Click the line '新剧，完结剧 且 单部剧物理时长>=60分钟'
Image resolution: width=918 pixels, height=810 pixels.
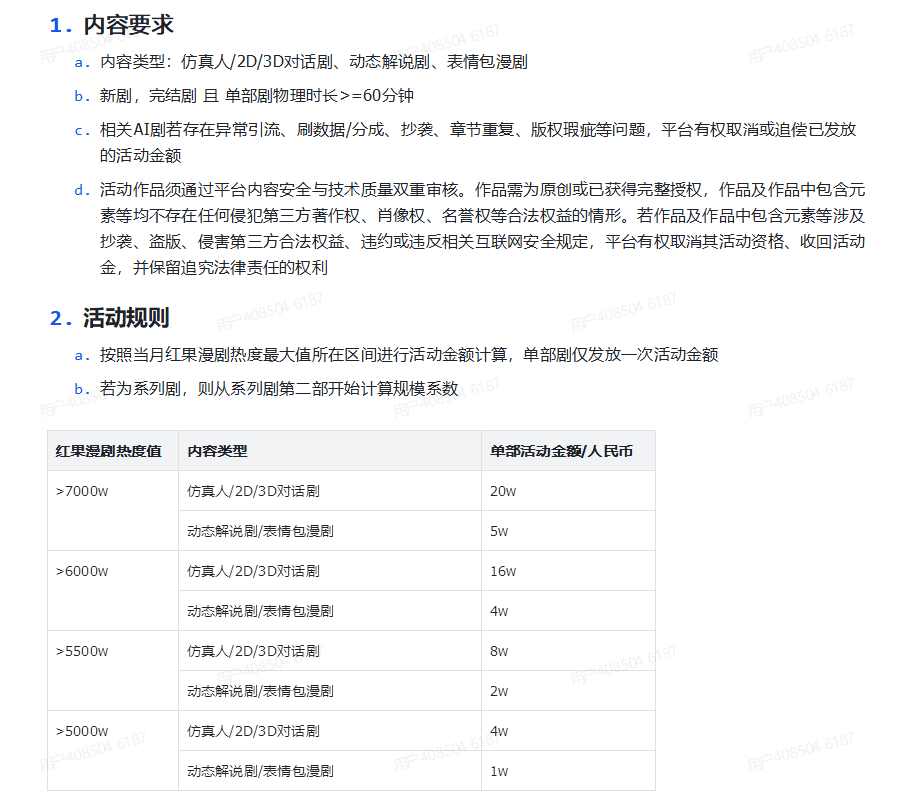click(256, 95)
